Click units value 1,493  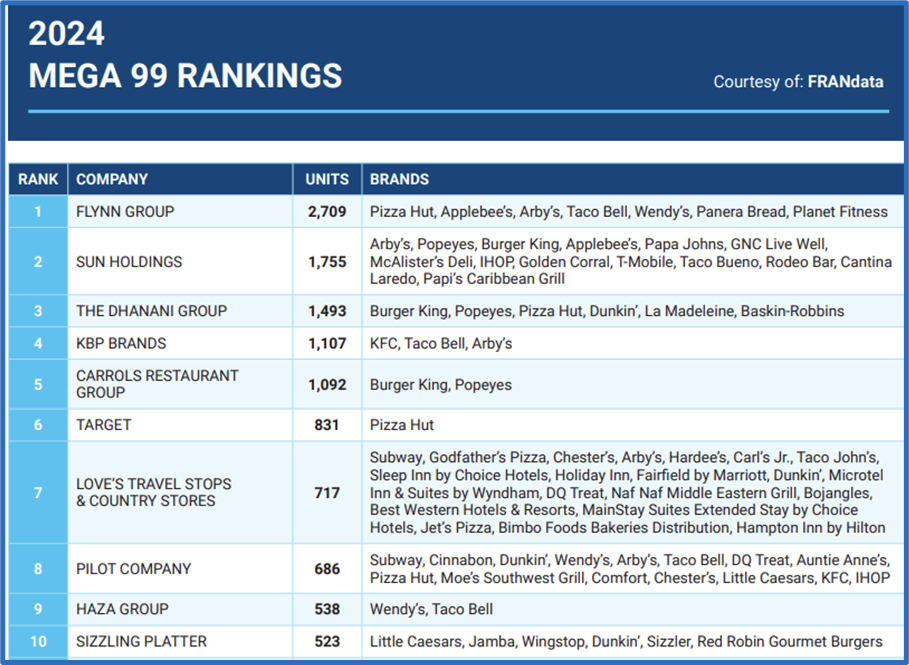[327, 311]
